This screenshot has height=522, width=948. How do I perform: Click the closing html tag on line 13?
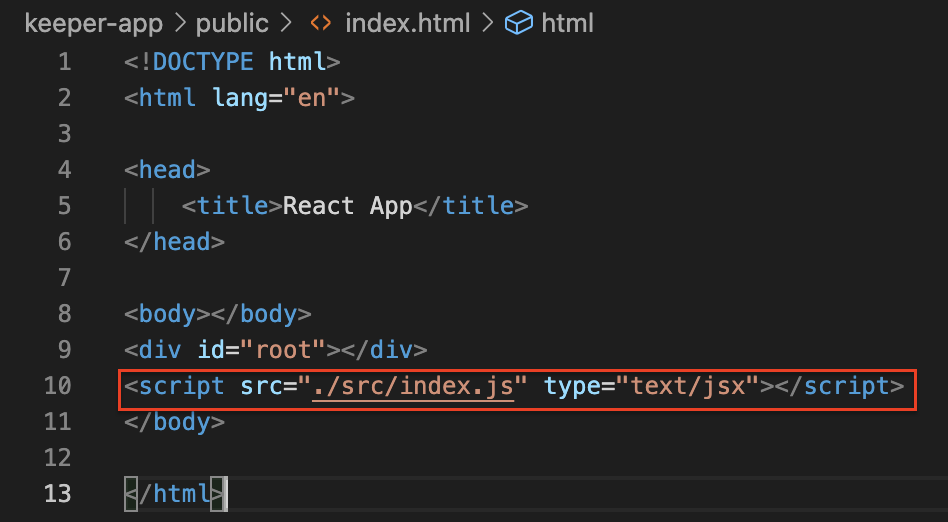click(x=175, y=494)
